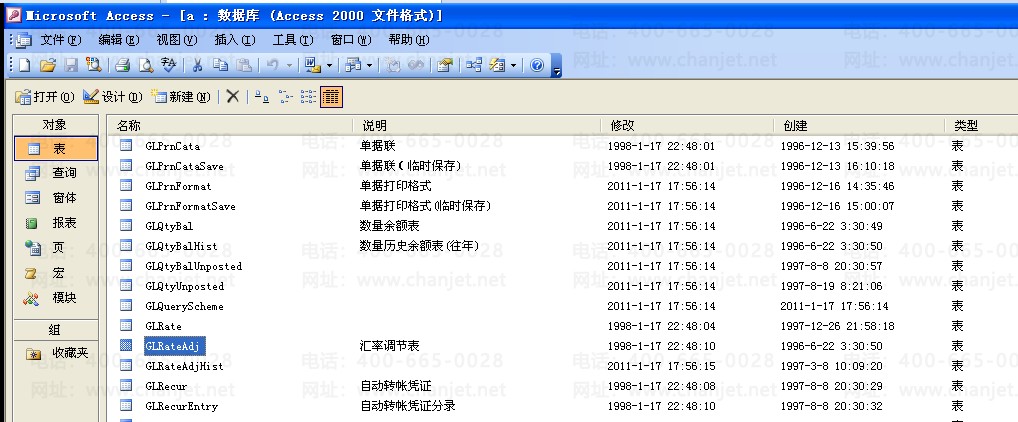Click the New blank document toolbar icon
The width and height of the screenshot is (1018, 422).
point(25,65)
